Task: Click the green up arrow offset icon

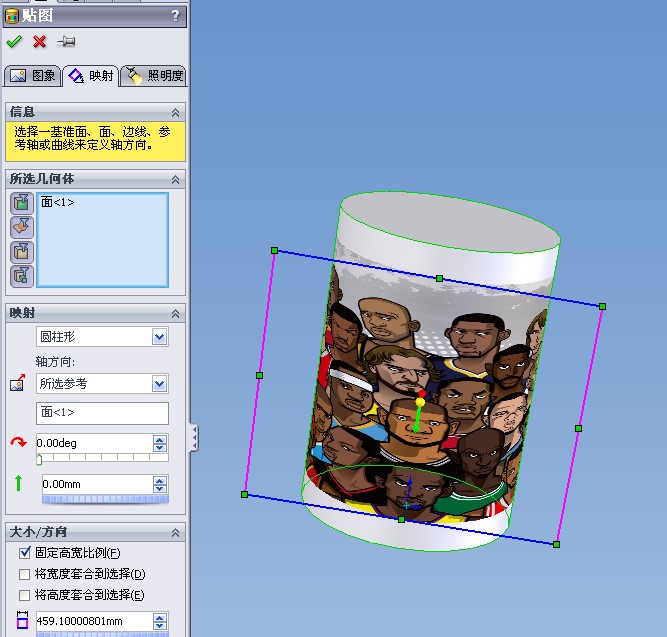Action: tap(18, 483)
